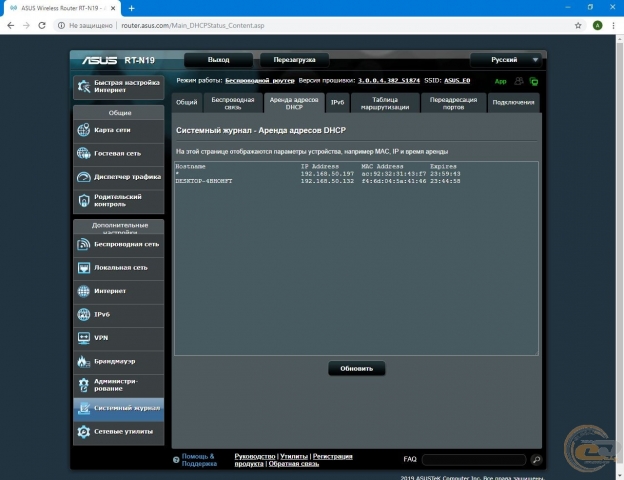Click the Help & Support question icon
Image resolution: width=624 pixels, height=480 pixels.
(x=176, y=460)
